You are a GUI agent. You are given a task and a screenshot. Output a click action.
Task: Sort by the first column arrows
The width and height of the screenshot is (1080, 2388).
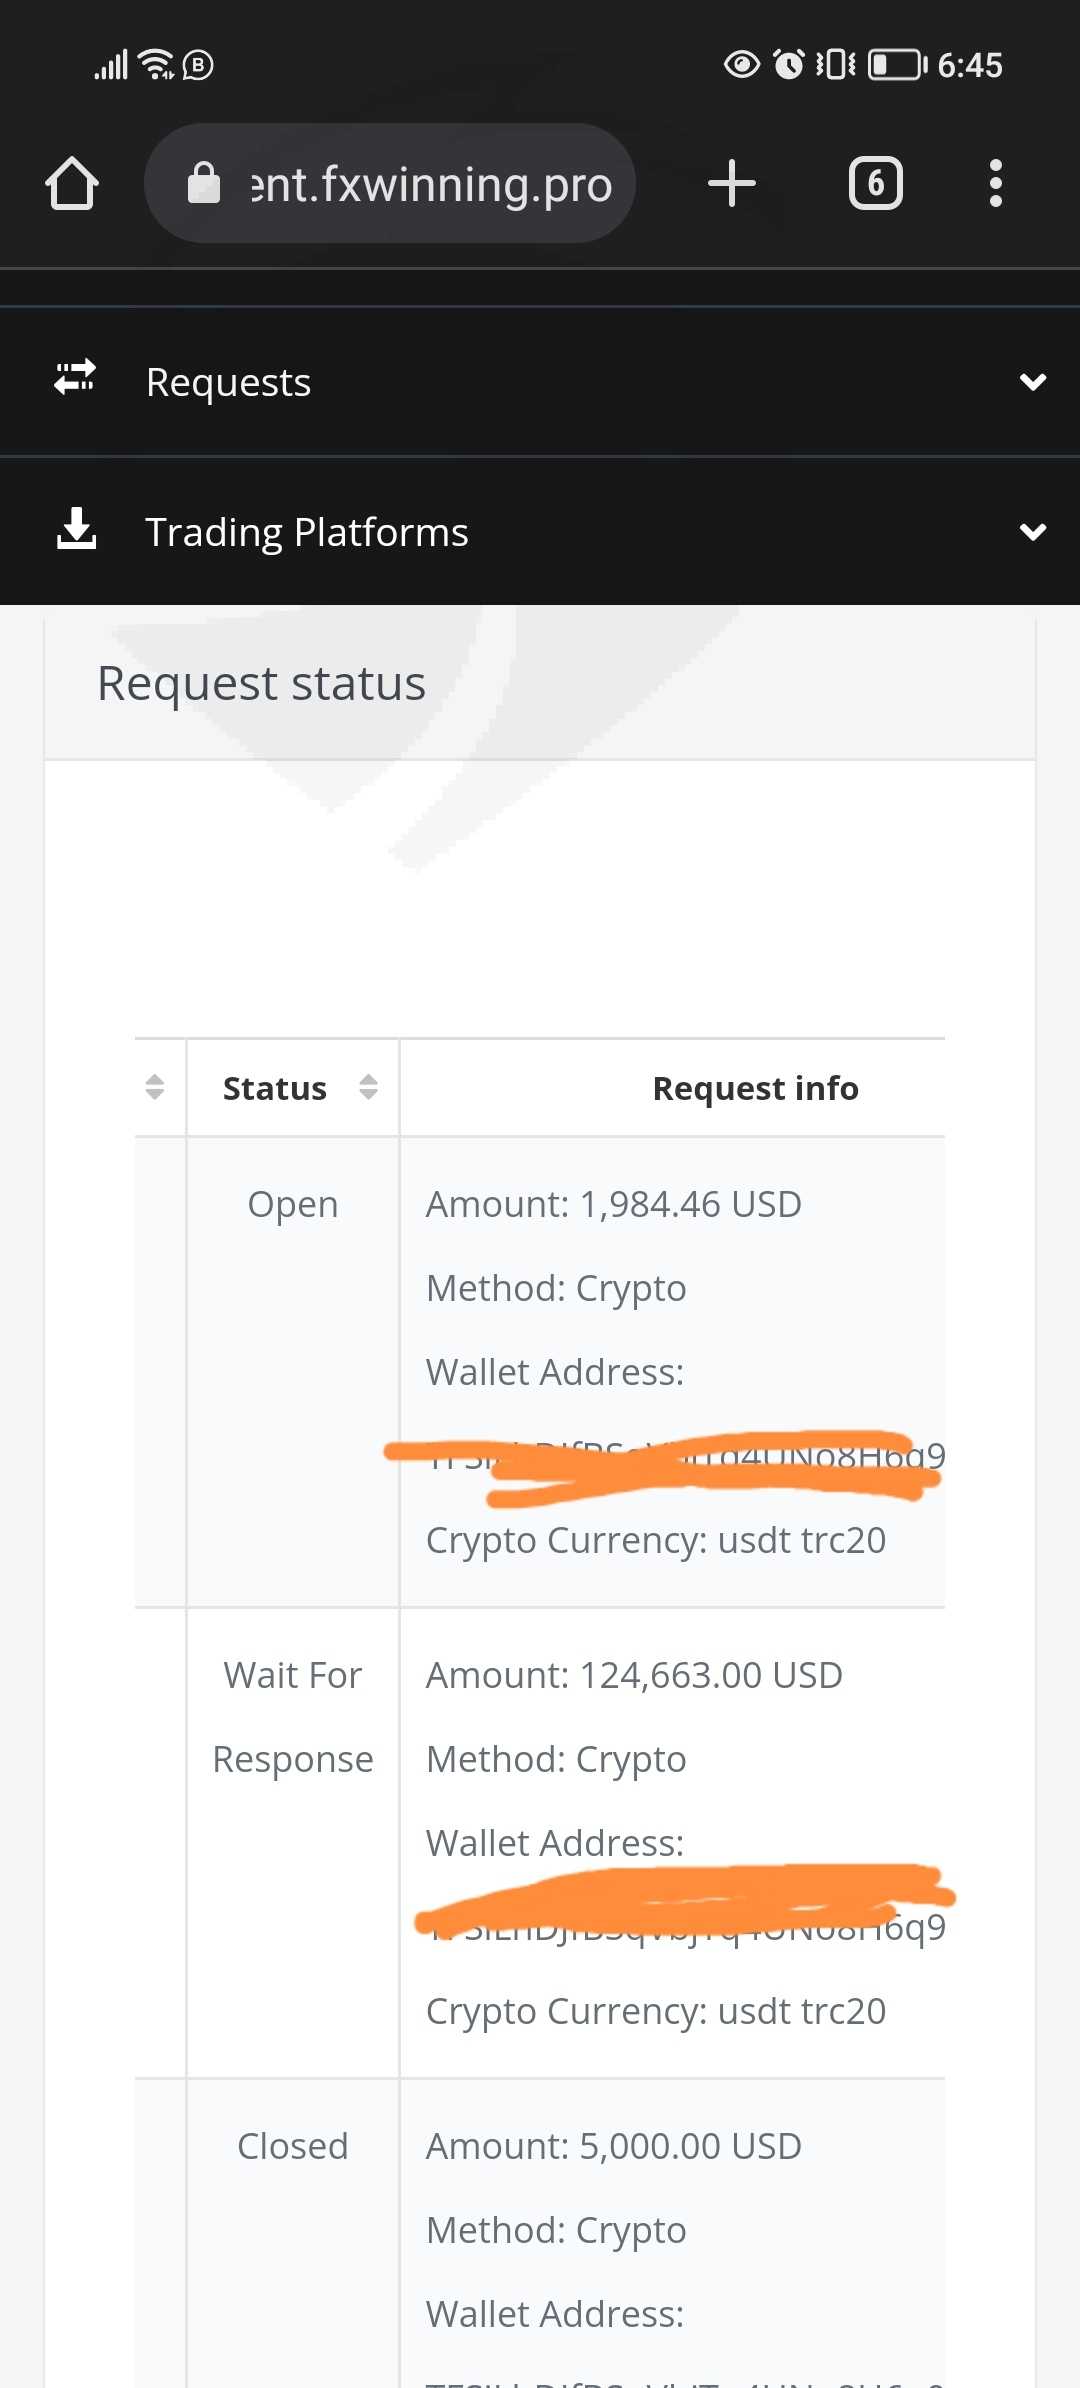[x=155, y=1087]
